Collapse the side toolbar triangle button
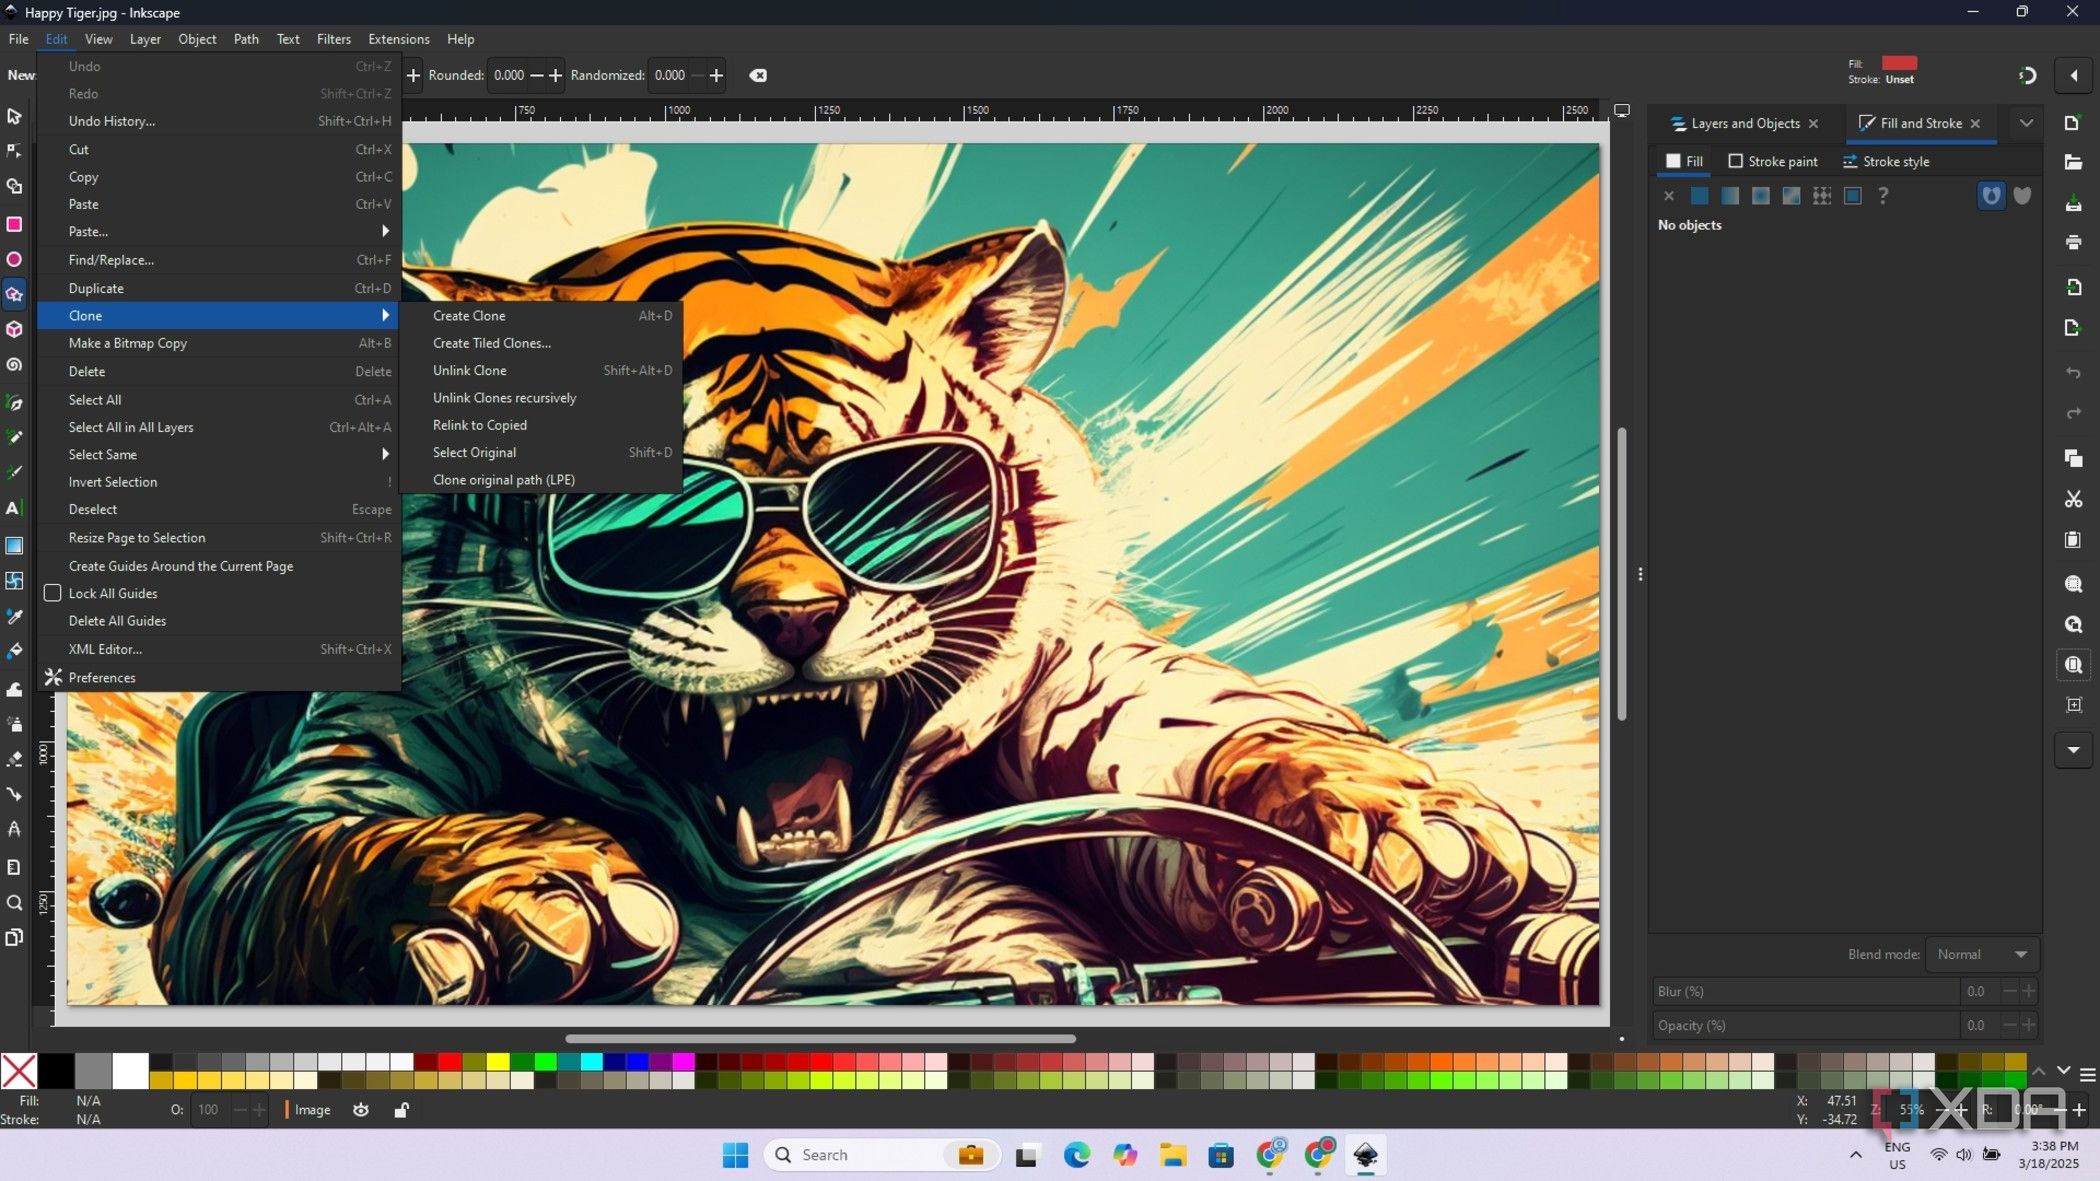2100x1181 pixels. pyautogui.click(x=2073, y=75)
